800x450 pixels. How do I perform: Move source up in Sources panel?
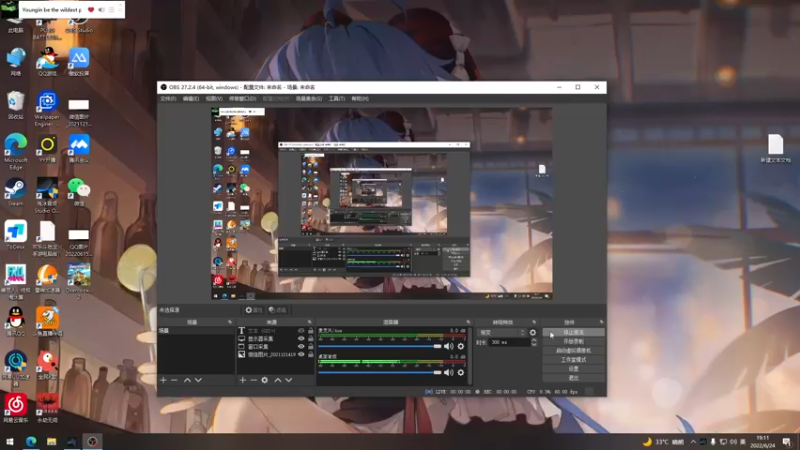(278, 380)
